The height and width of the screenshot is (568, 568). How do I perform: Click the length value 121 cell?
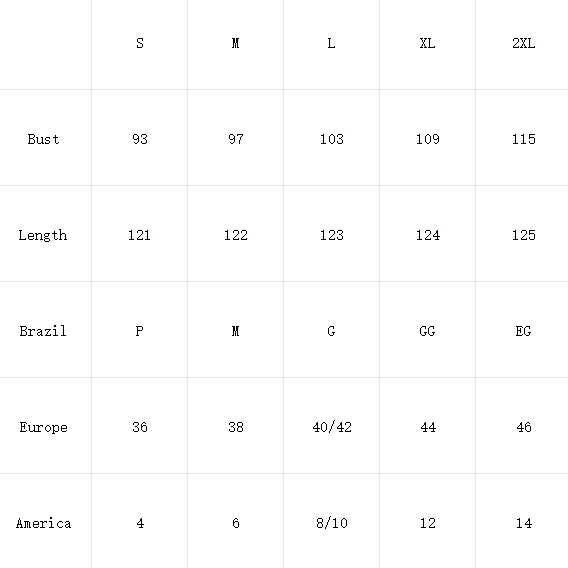[x=139, y=235]
